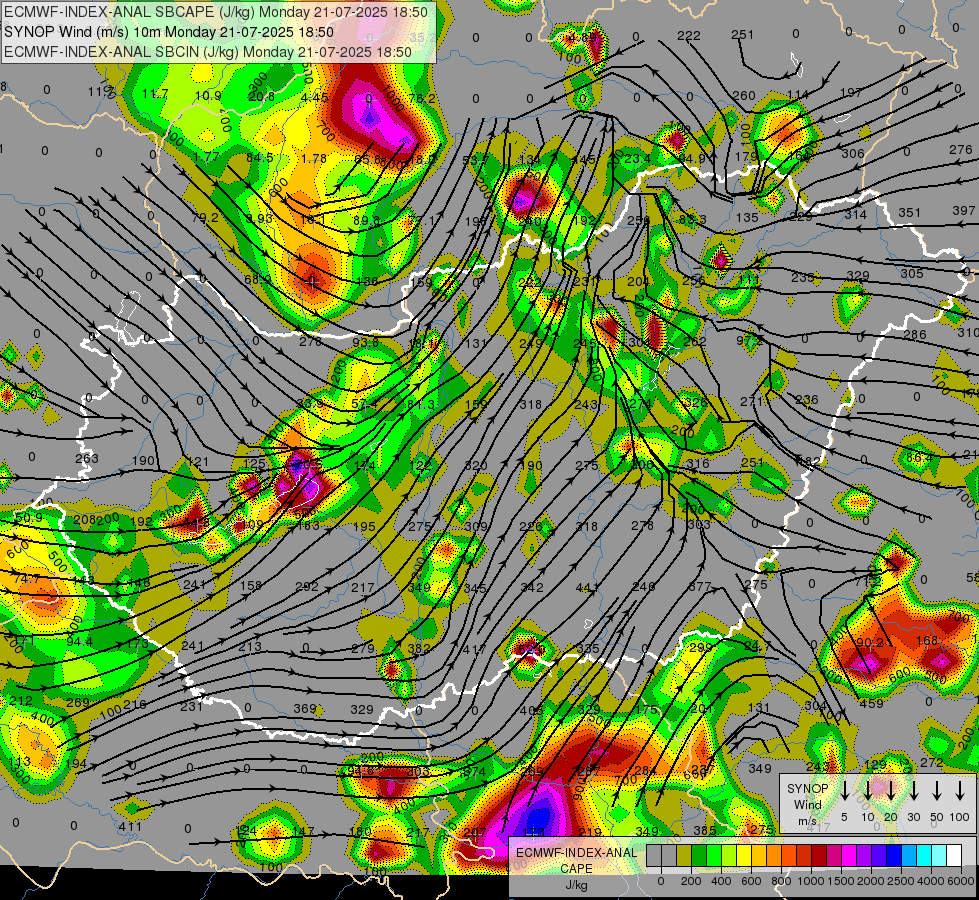Click the wind arrow above the 5 label
Image resolution: width=979 pixels, height=900 pixels.
[x=845, y=791]
